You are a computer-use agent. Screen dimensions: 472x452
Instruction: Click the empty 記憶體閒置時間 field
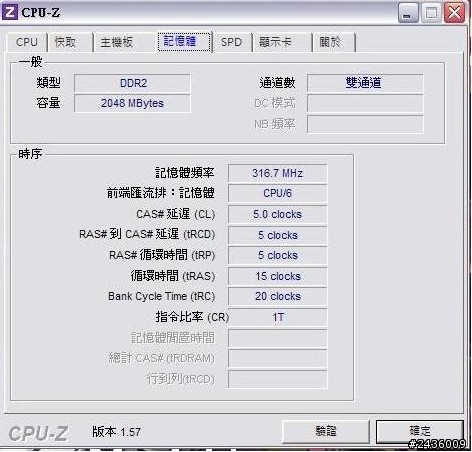click(277, 338)
